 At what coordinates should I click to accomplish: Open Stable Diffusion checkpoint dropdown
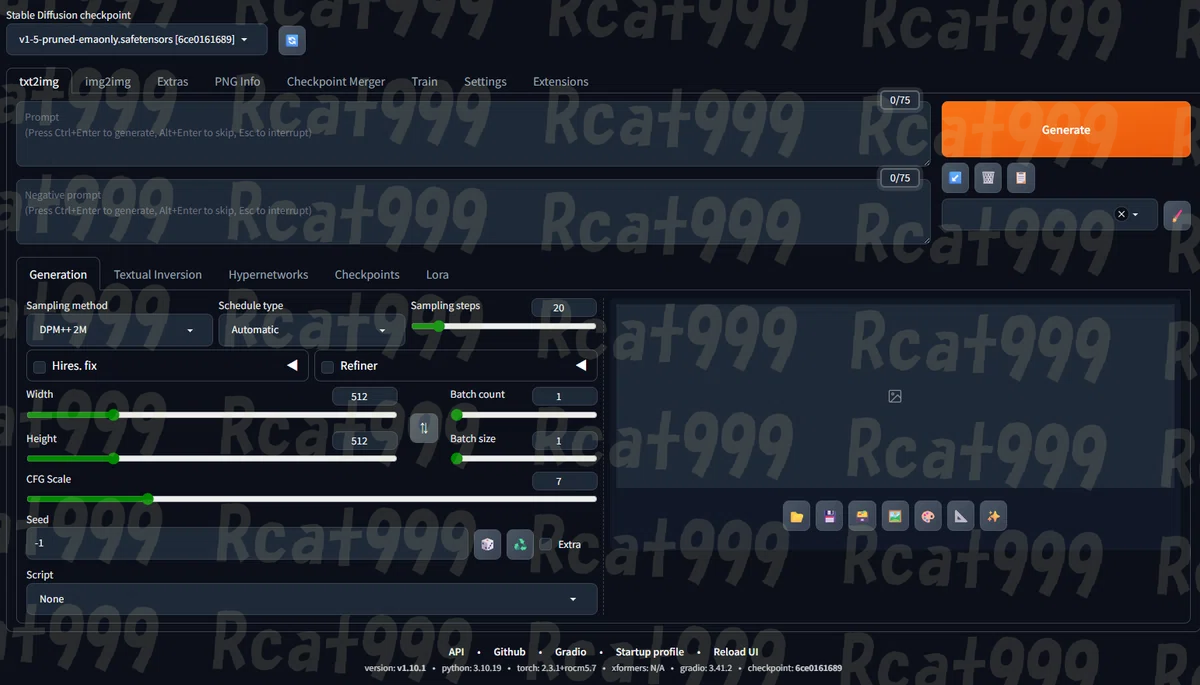click(137, 39)
